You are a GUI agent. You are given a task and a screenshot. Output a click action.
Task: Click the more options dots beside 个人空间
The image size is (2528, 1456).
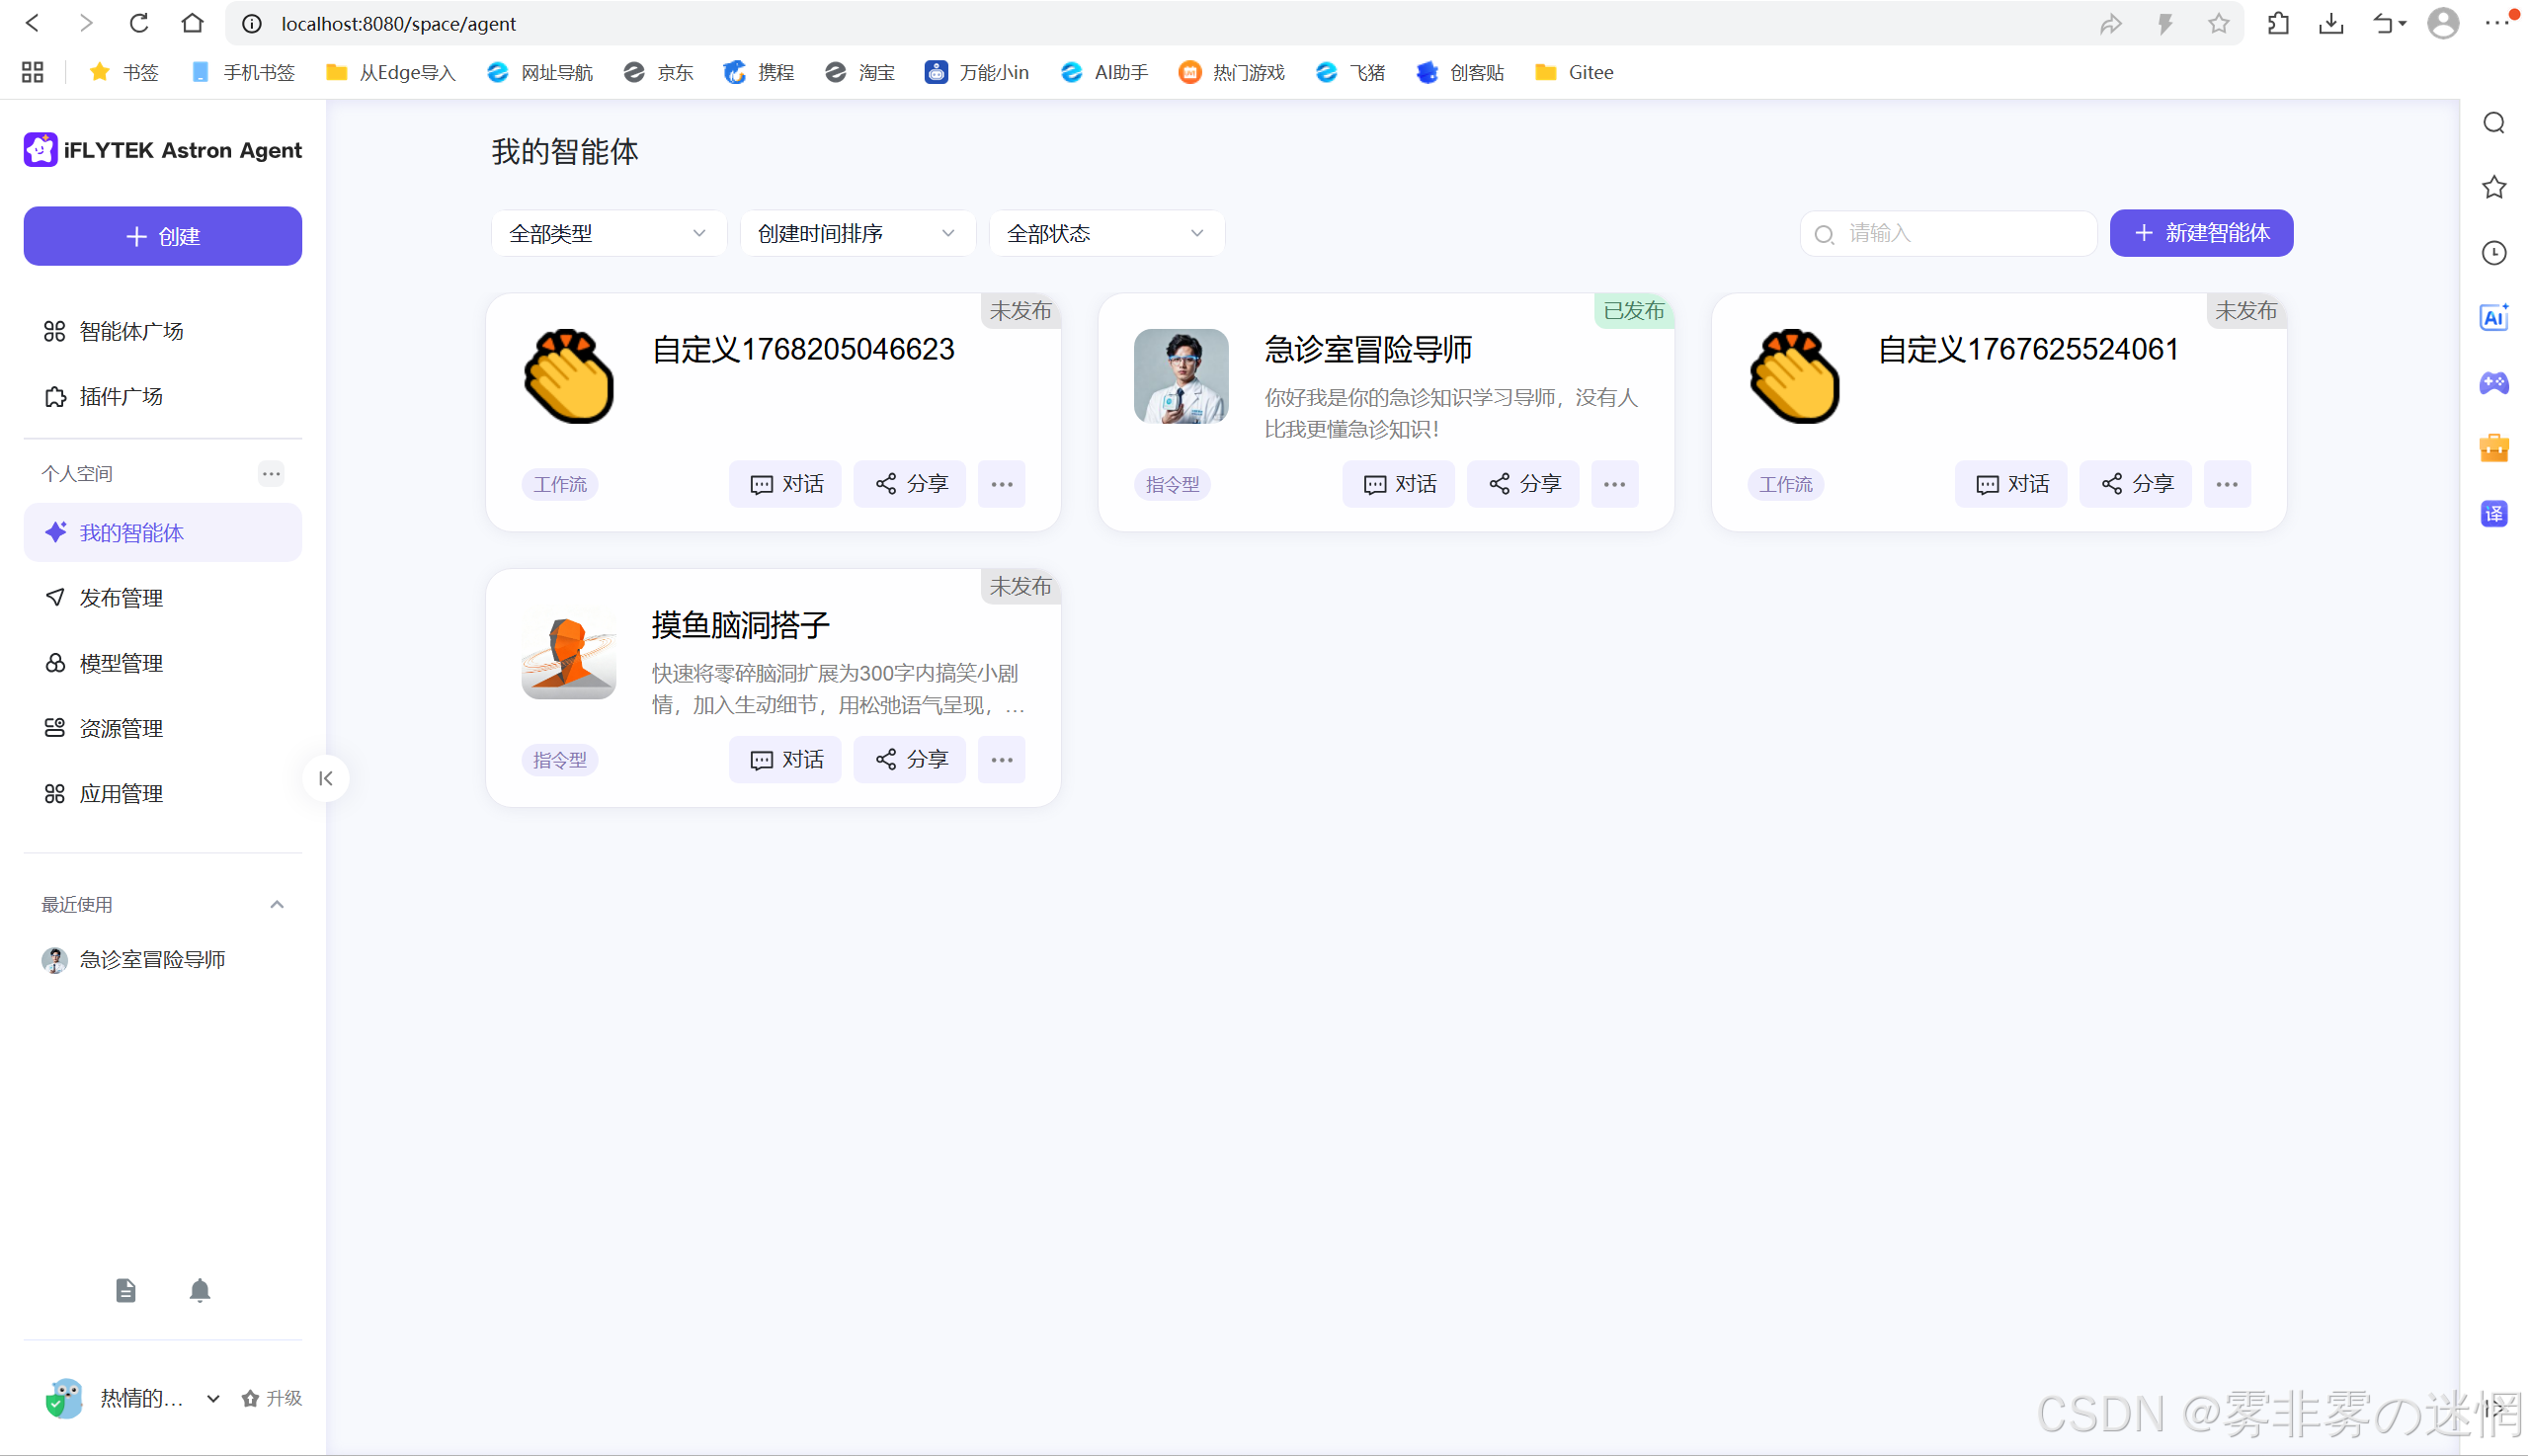(271, 473)
